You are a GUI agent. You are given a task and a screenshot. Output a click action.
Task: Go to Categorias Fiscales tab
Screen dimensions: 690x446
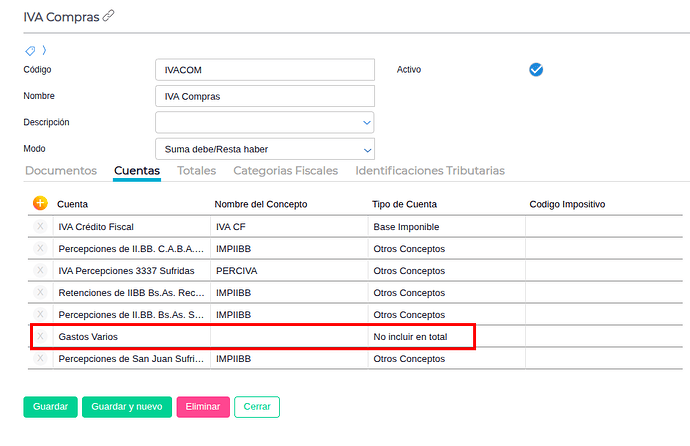(286, 171)
